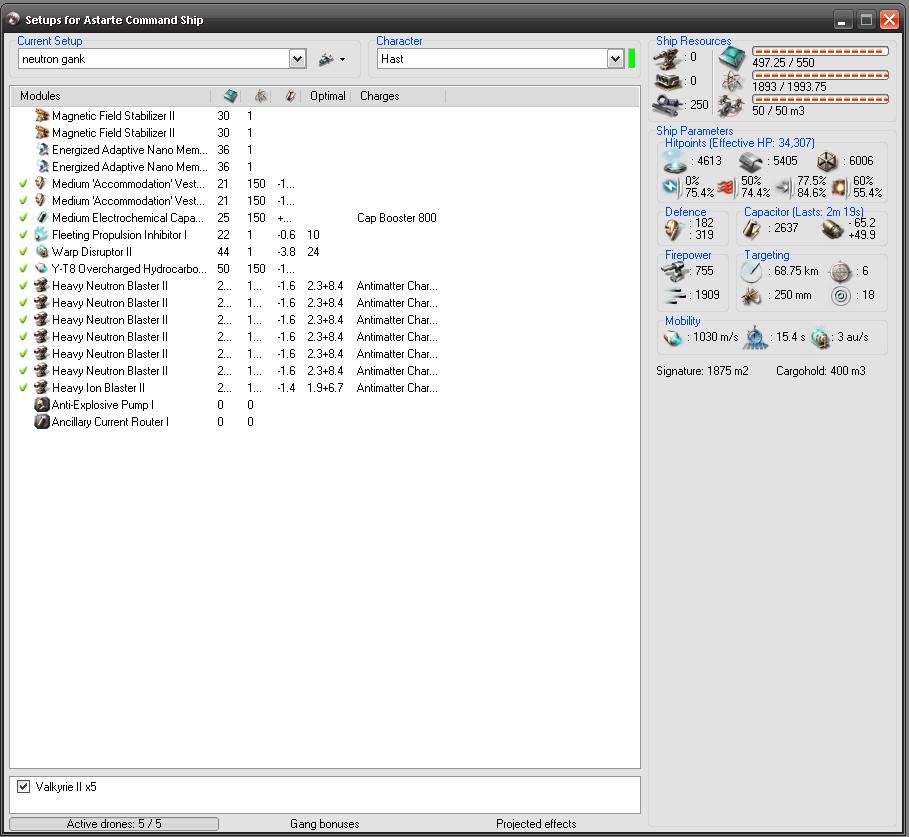Click the launcher hardpoints icon in Ship Resources
The height and width of the screenshot is (837, 909).
coord(667,82)
